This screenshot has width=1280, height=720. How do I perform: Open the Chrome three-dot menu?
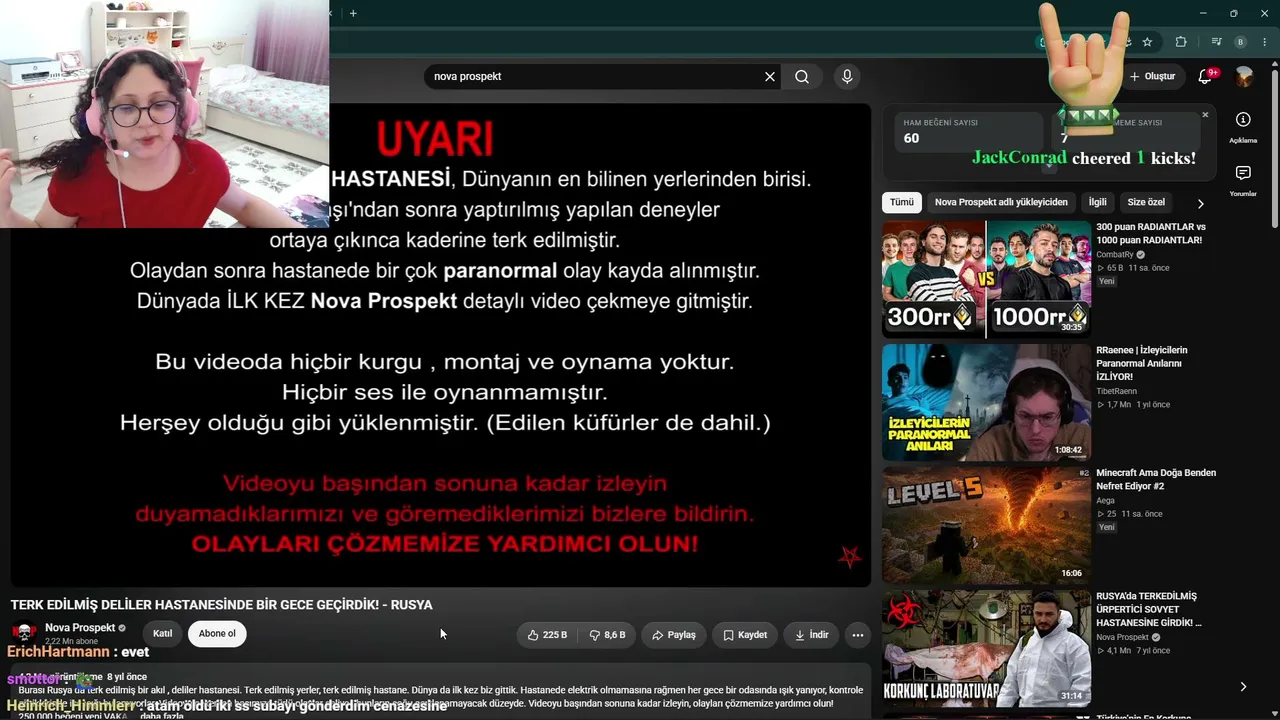pyautogui.click(x=1263, y=42)
